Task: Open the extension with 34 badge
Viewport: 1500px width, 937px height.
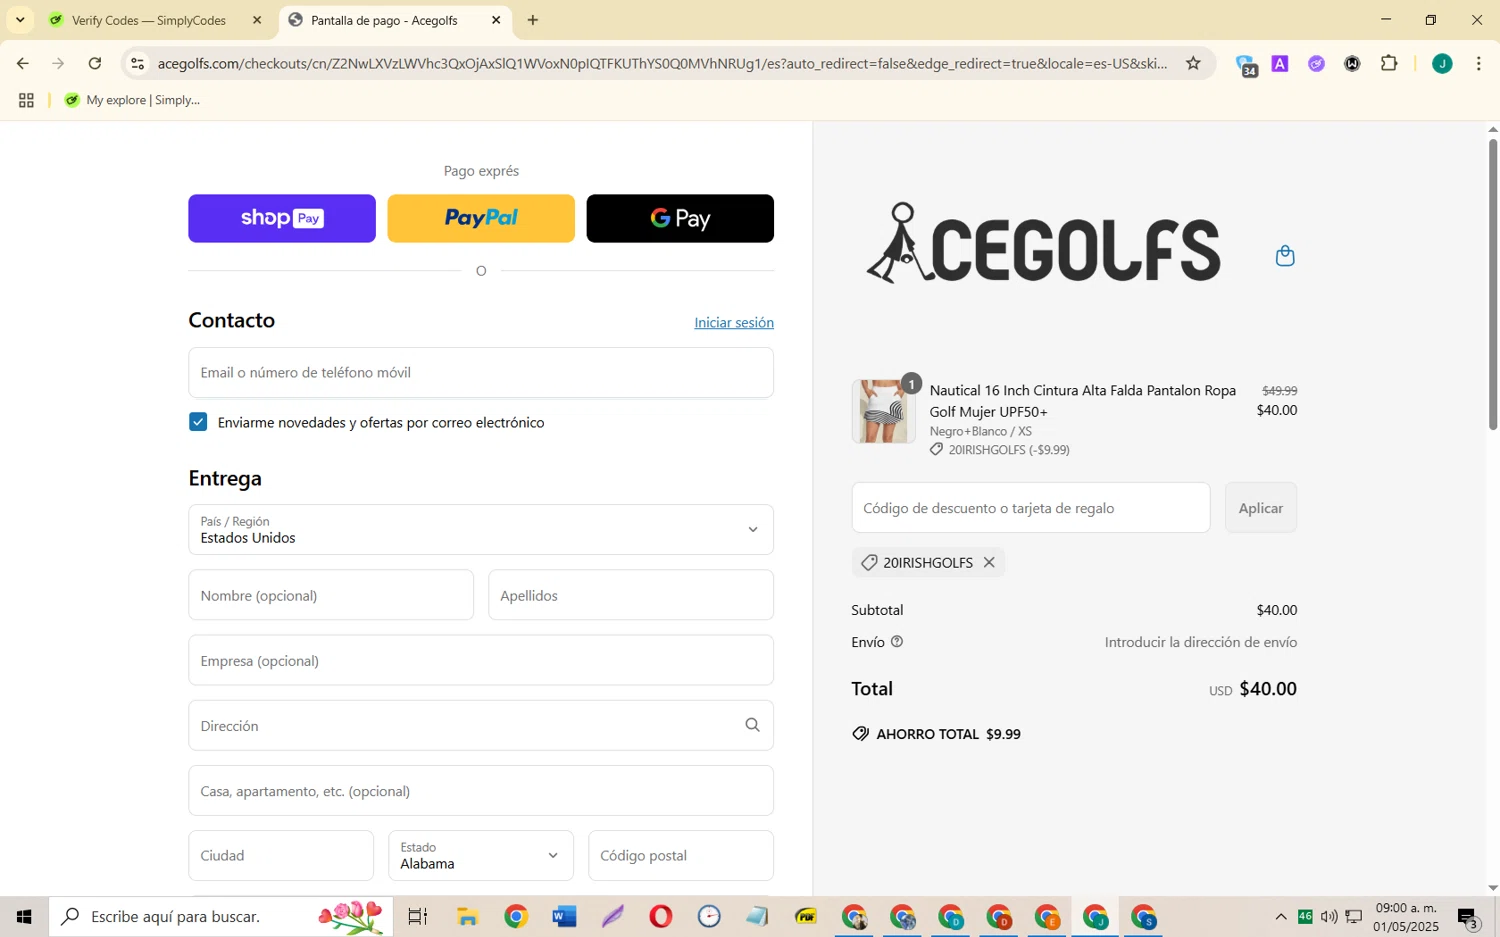Action: [x=1246, y=65]
